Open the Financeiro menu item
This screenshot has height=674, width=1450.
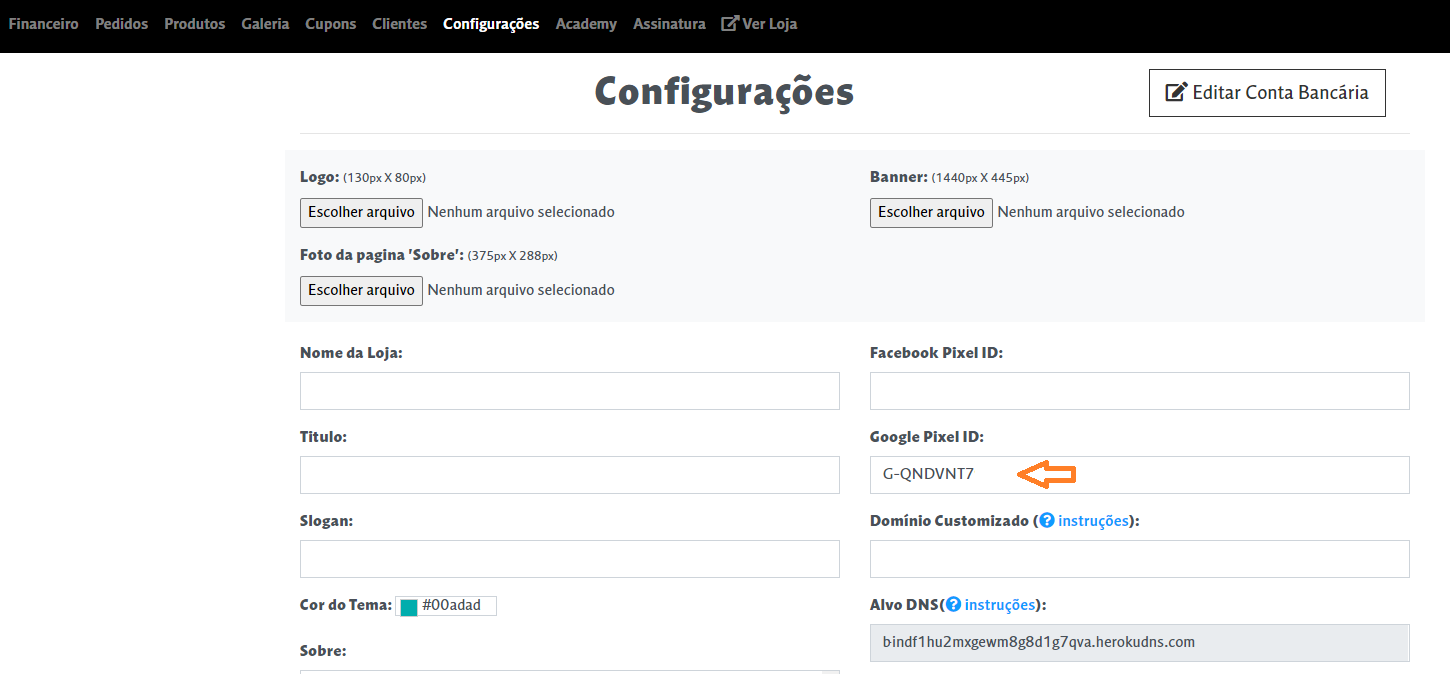44,23
